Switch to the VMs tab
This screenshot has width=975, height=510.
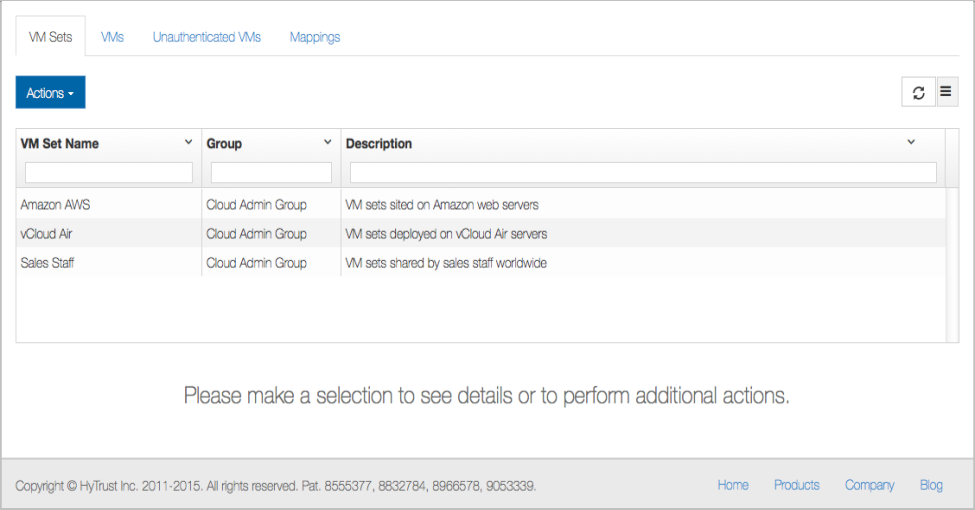112,37
